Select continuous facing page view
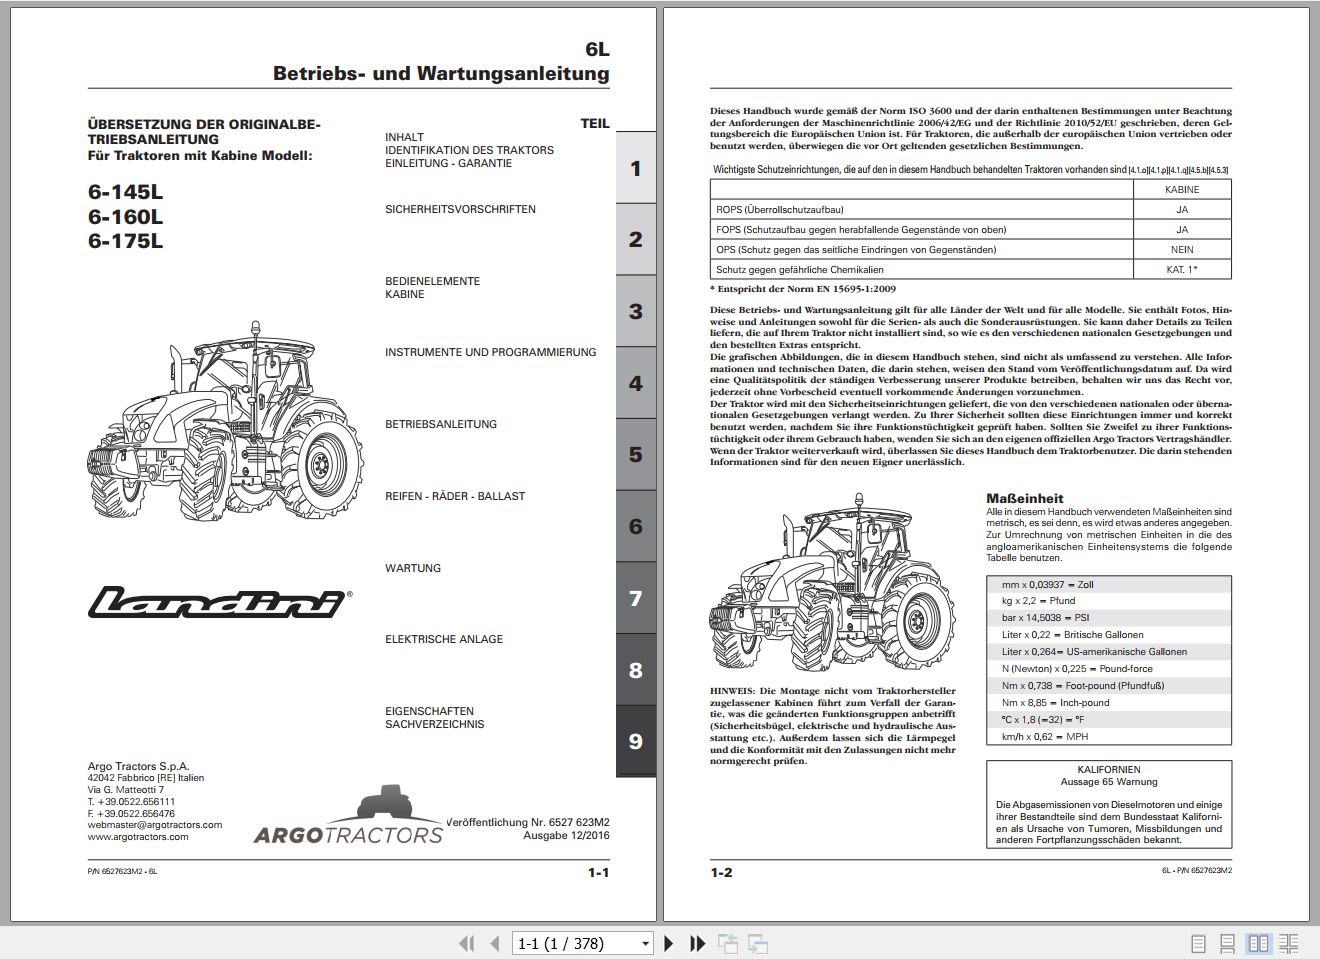 (1289, 943)
